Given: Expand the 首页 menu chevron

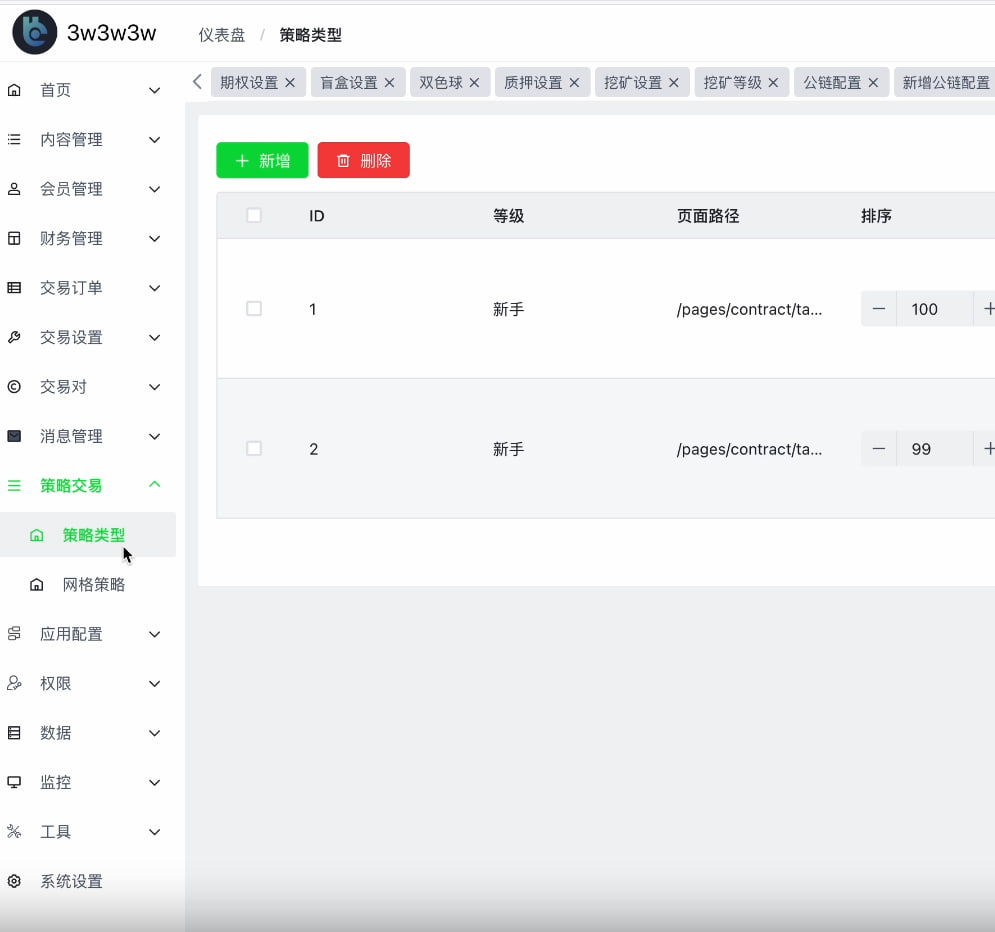Looking at the screenshot, I should [154, 90].
